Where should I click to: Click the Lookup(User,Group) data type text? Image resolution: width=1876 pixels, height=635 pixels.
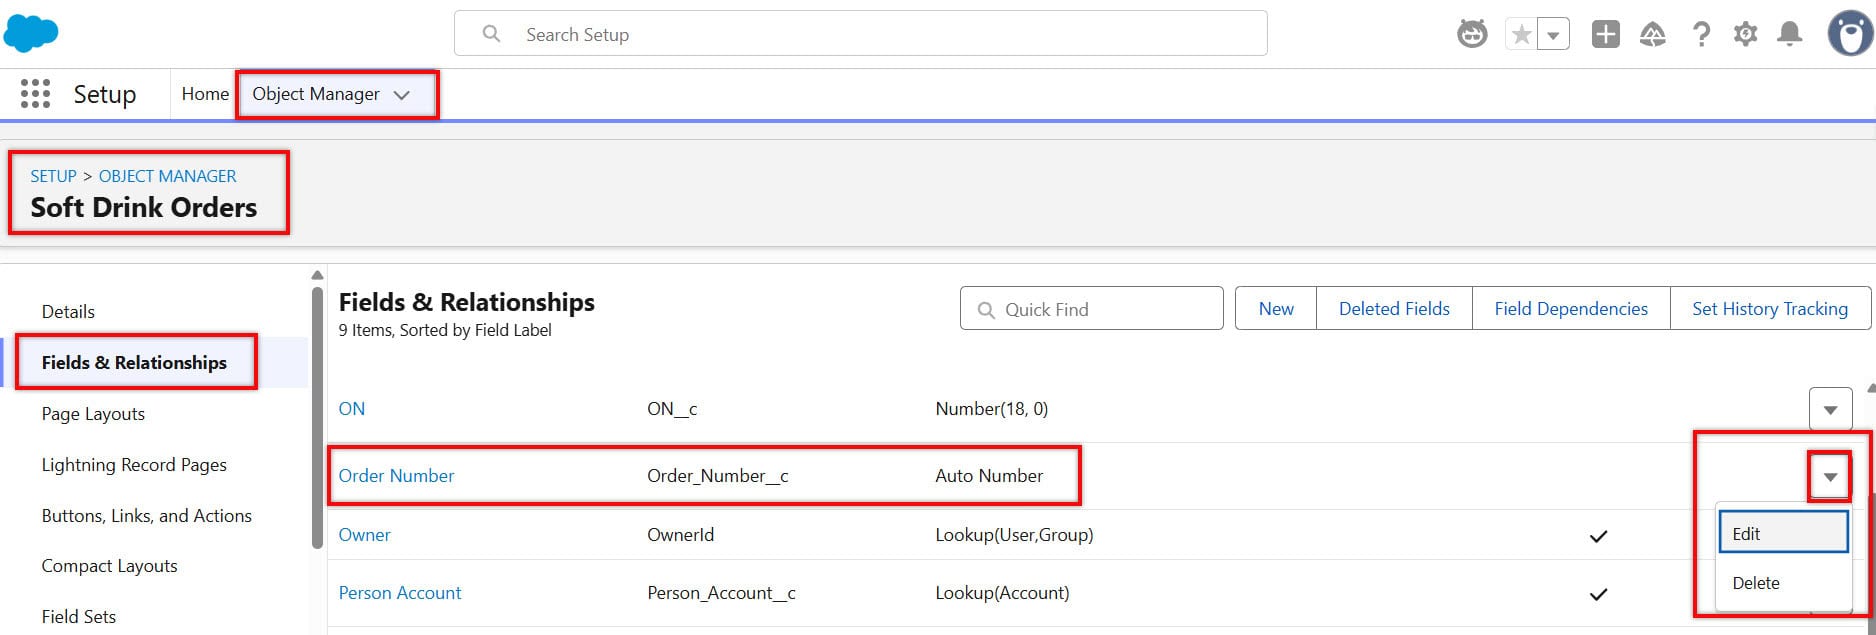point(1014,535)
